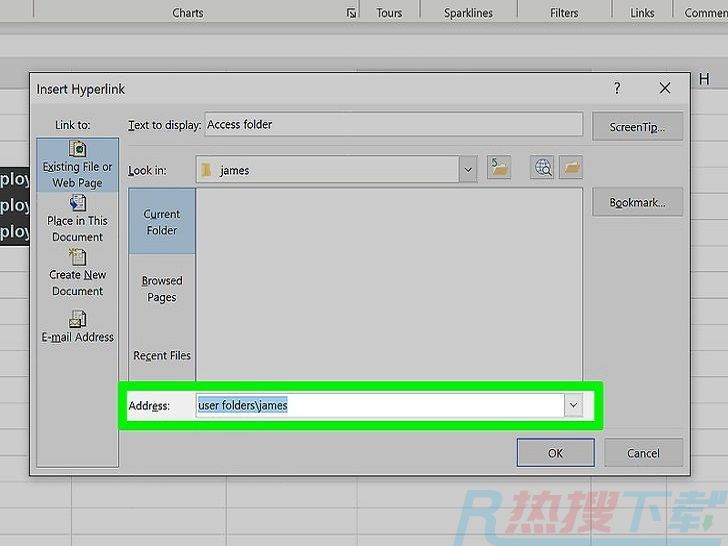Select Existing File or Web Page link type
The width and height of the screenshot is (728, 546).
click(78, 165)
